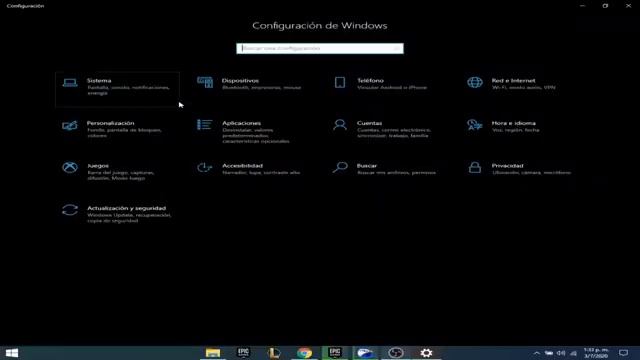Open Actualización y seguridad sync arrows icon

click(70, 210)
